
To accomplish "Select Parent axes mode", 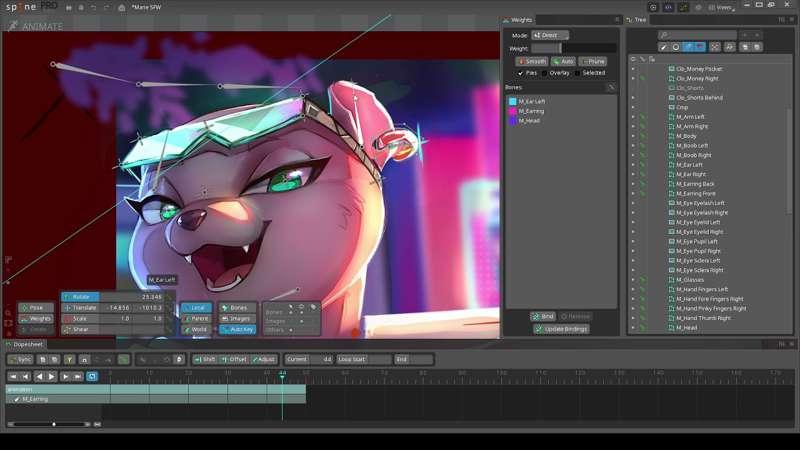I will coord(196,318).
